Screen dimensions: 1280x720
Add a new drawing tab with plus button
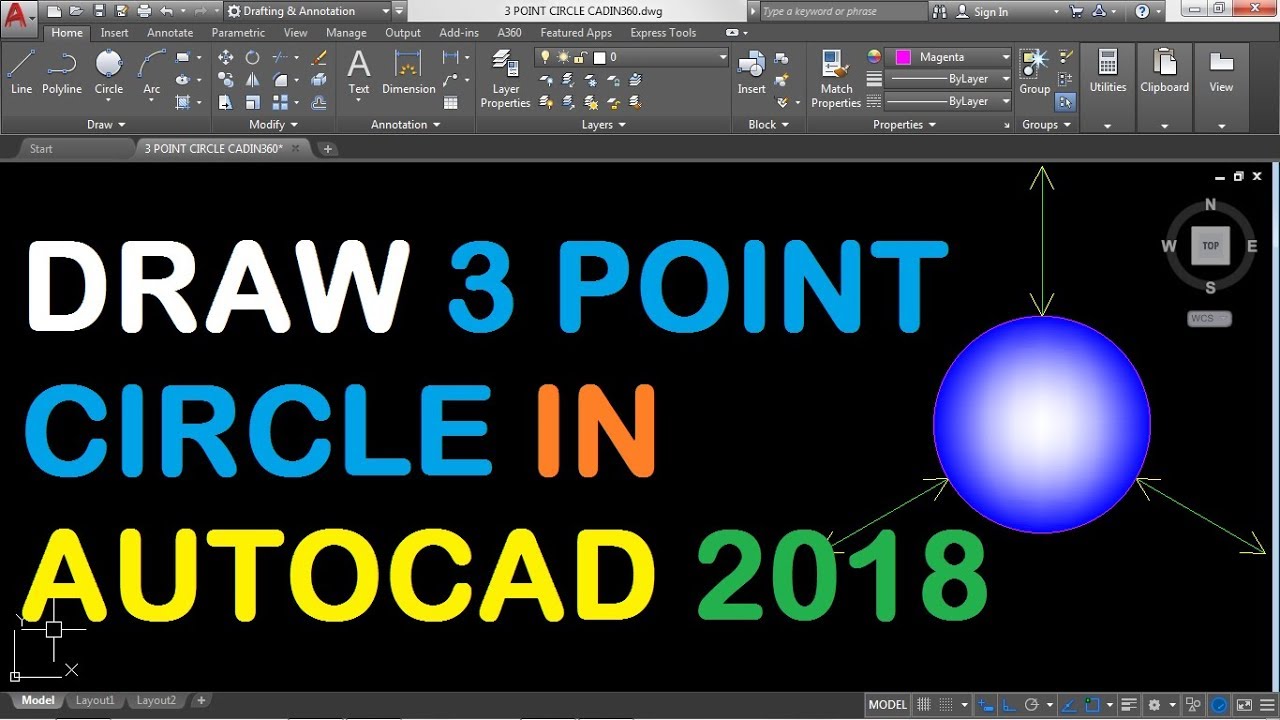coord(327,149)
